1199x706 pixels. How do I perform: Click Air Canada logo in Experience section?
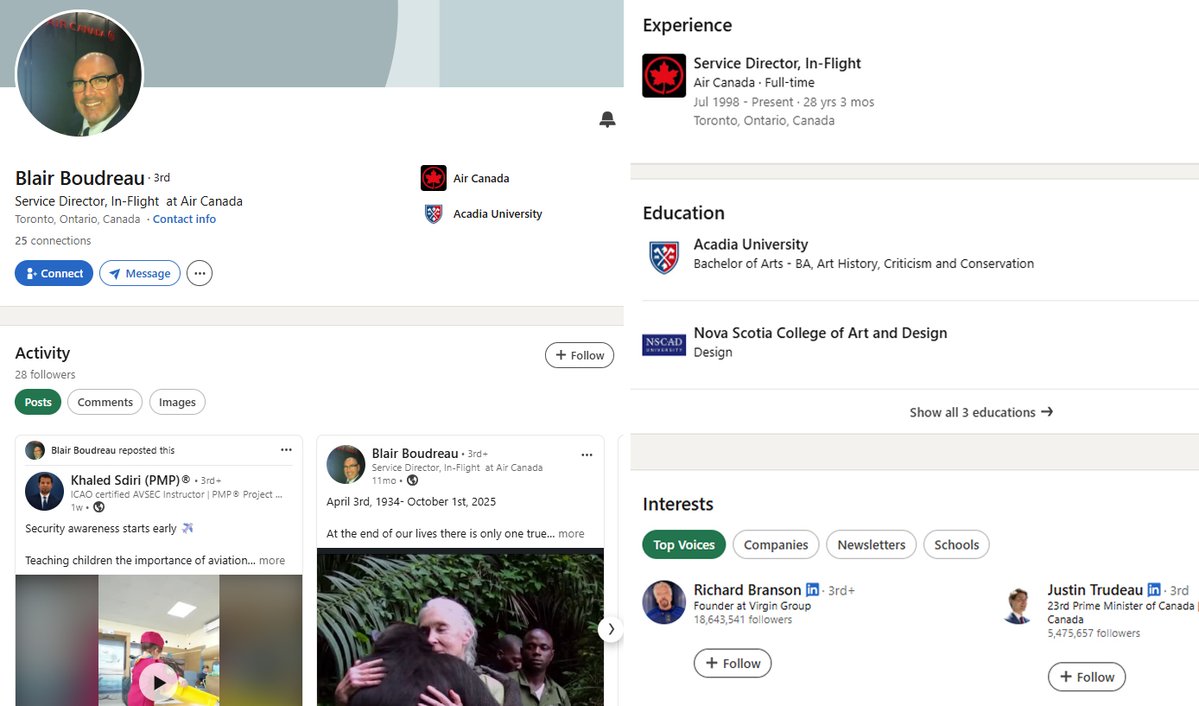[664, 76]
